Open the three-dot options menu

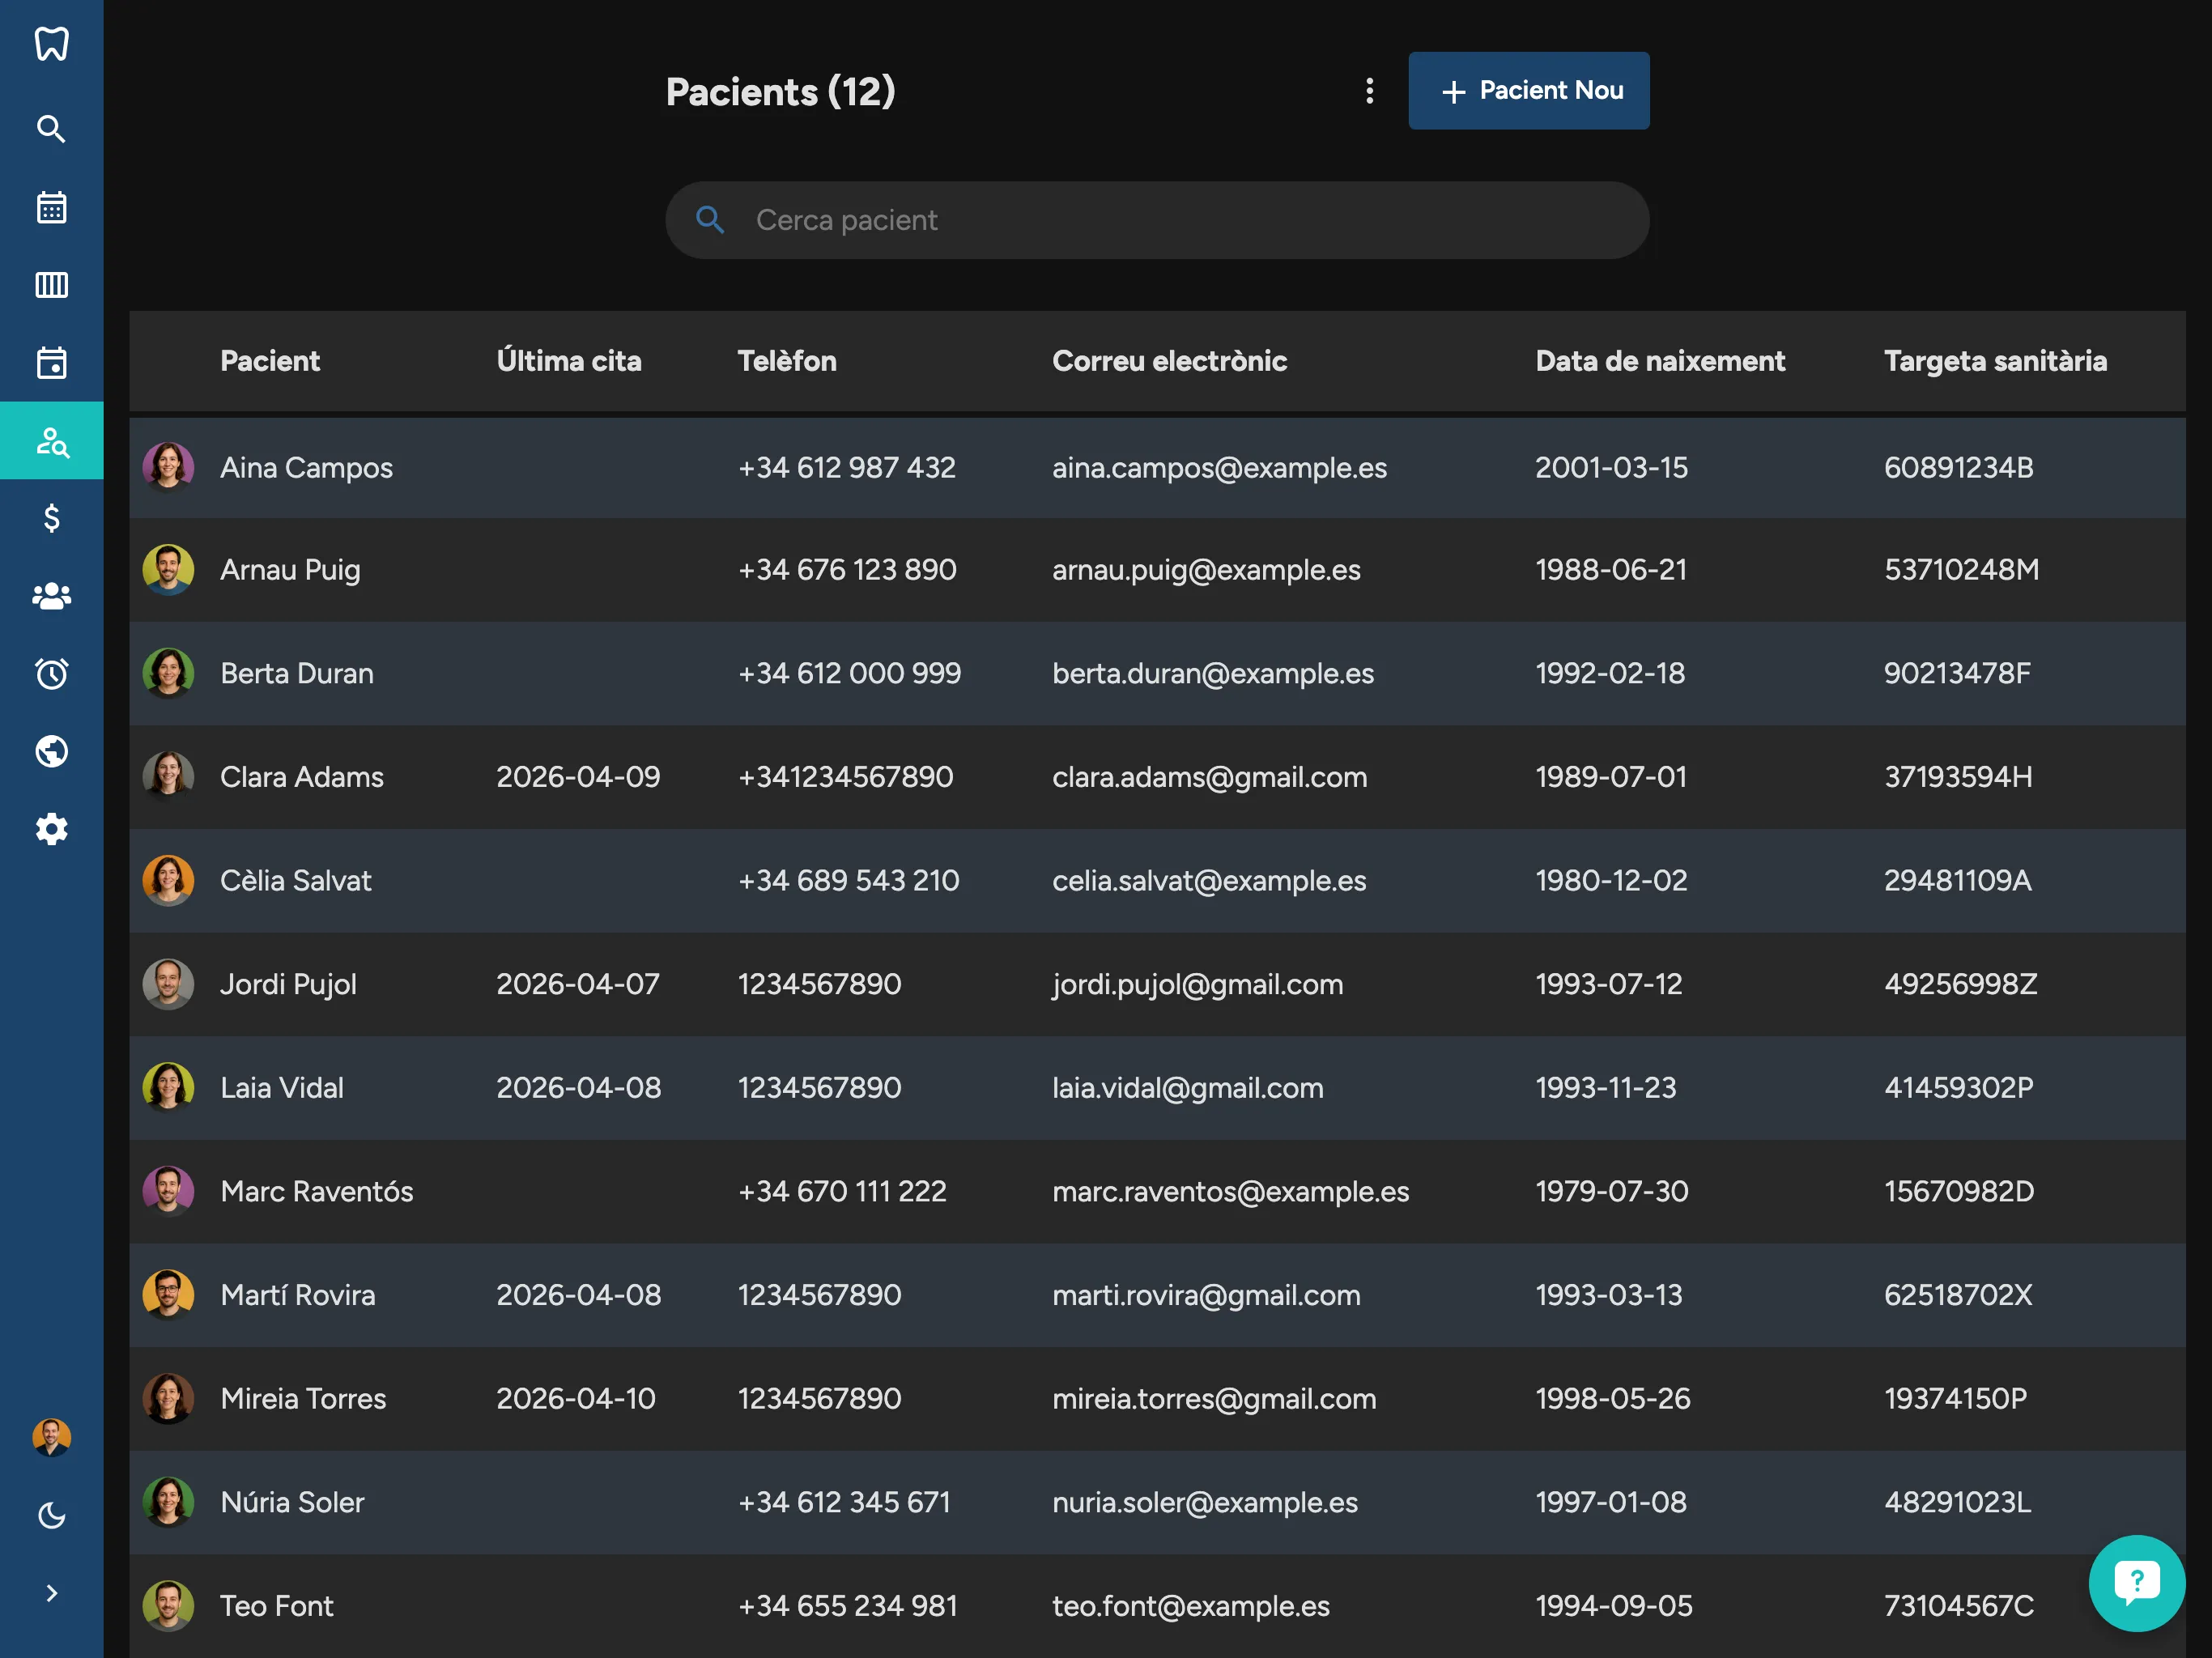coord(1369,91)
